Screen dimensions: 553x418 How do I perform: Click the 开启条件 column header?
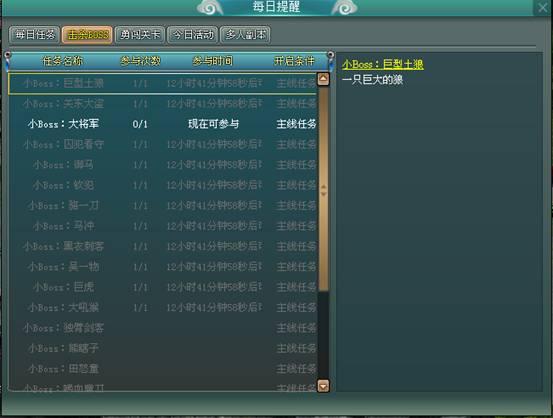[x=294, y=61]
